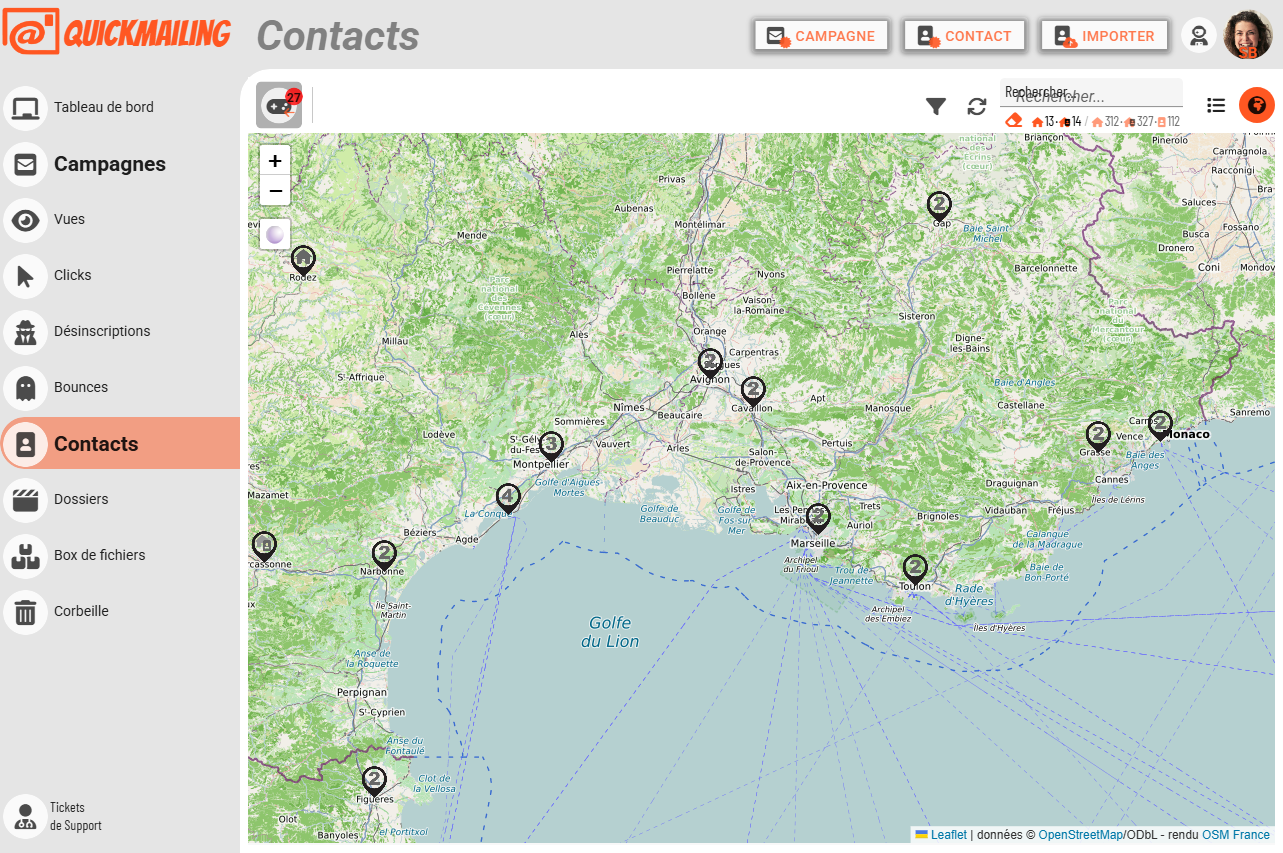
Task: Click the IMPORTER button
Action: click(x=1104, y=36)
